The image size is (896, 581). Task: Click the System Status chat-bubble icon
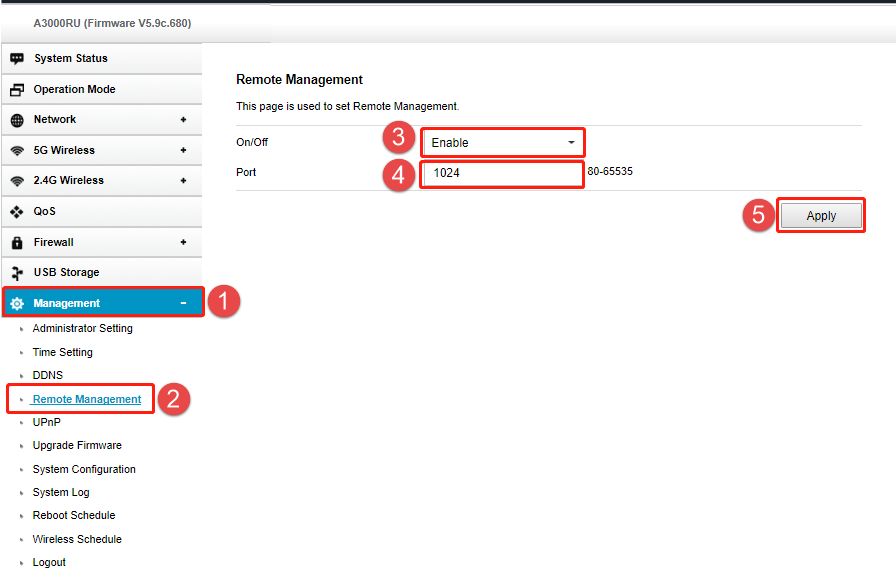click(x=17, y=59)
